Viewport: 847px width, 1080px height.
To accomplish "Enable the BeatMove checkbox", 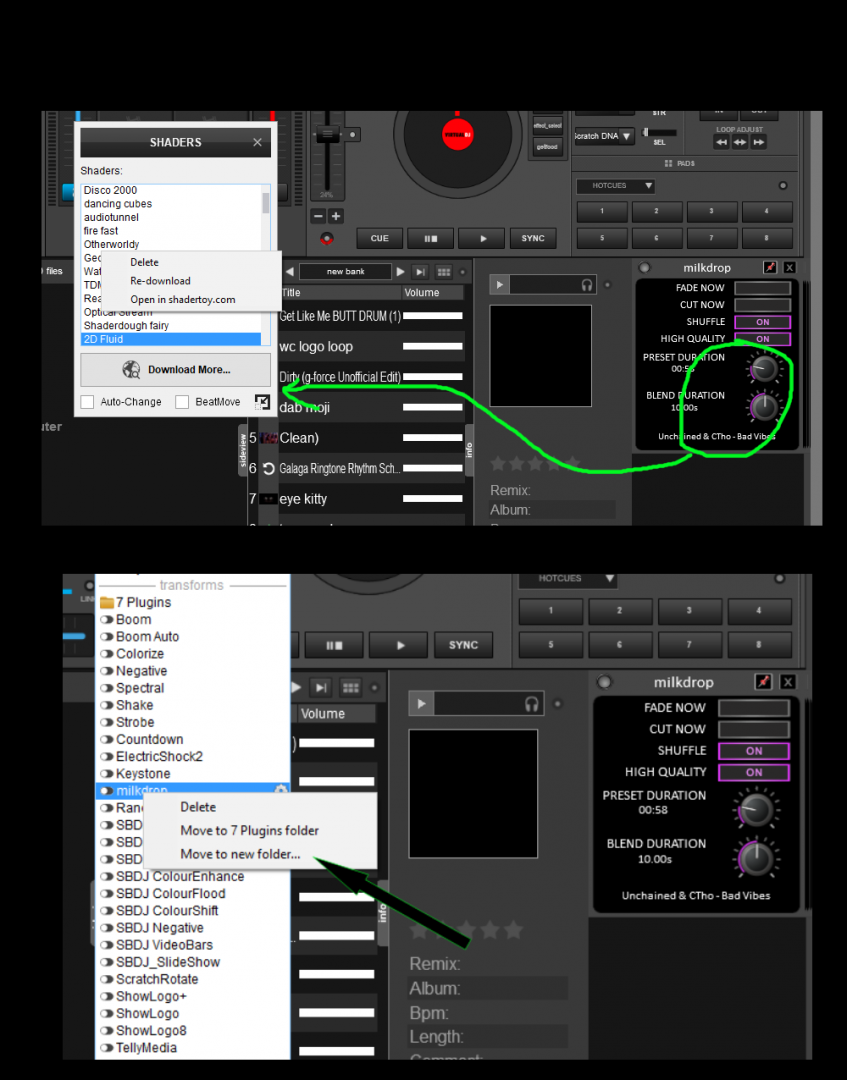I will click(x=182, y=402).
